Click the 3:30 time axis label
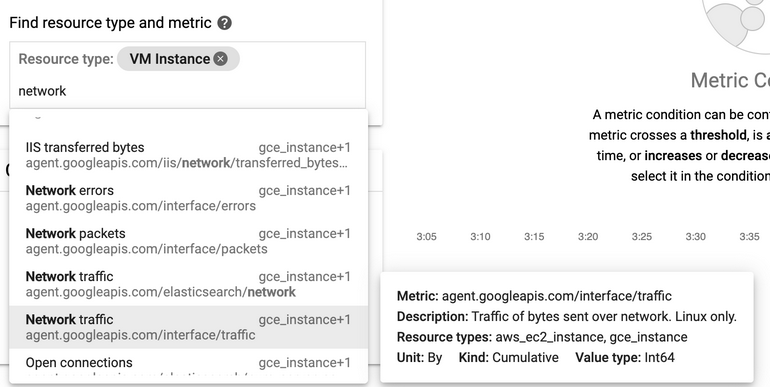The height and width of the screenshot is (387, 772). (696, 237)
